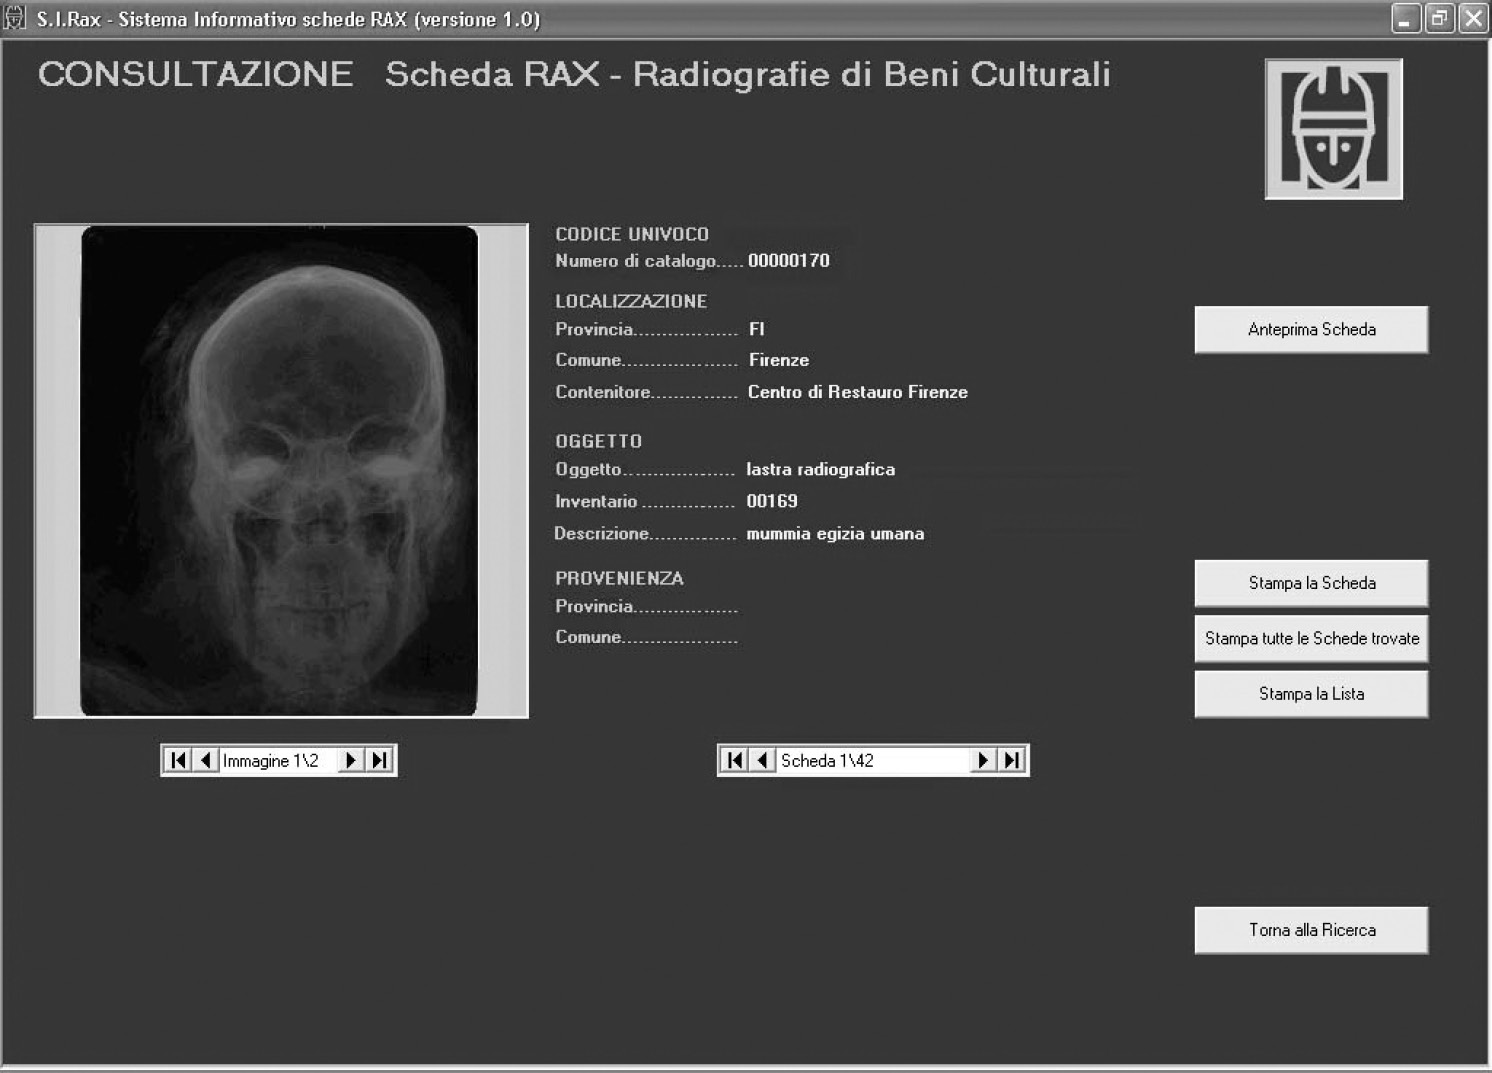
Task: Select Inventario value 00169
Action: (772, 501)
